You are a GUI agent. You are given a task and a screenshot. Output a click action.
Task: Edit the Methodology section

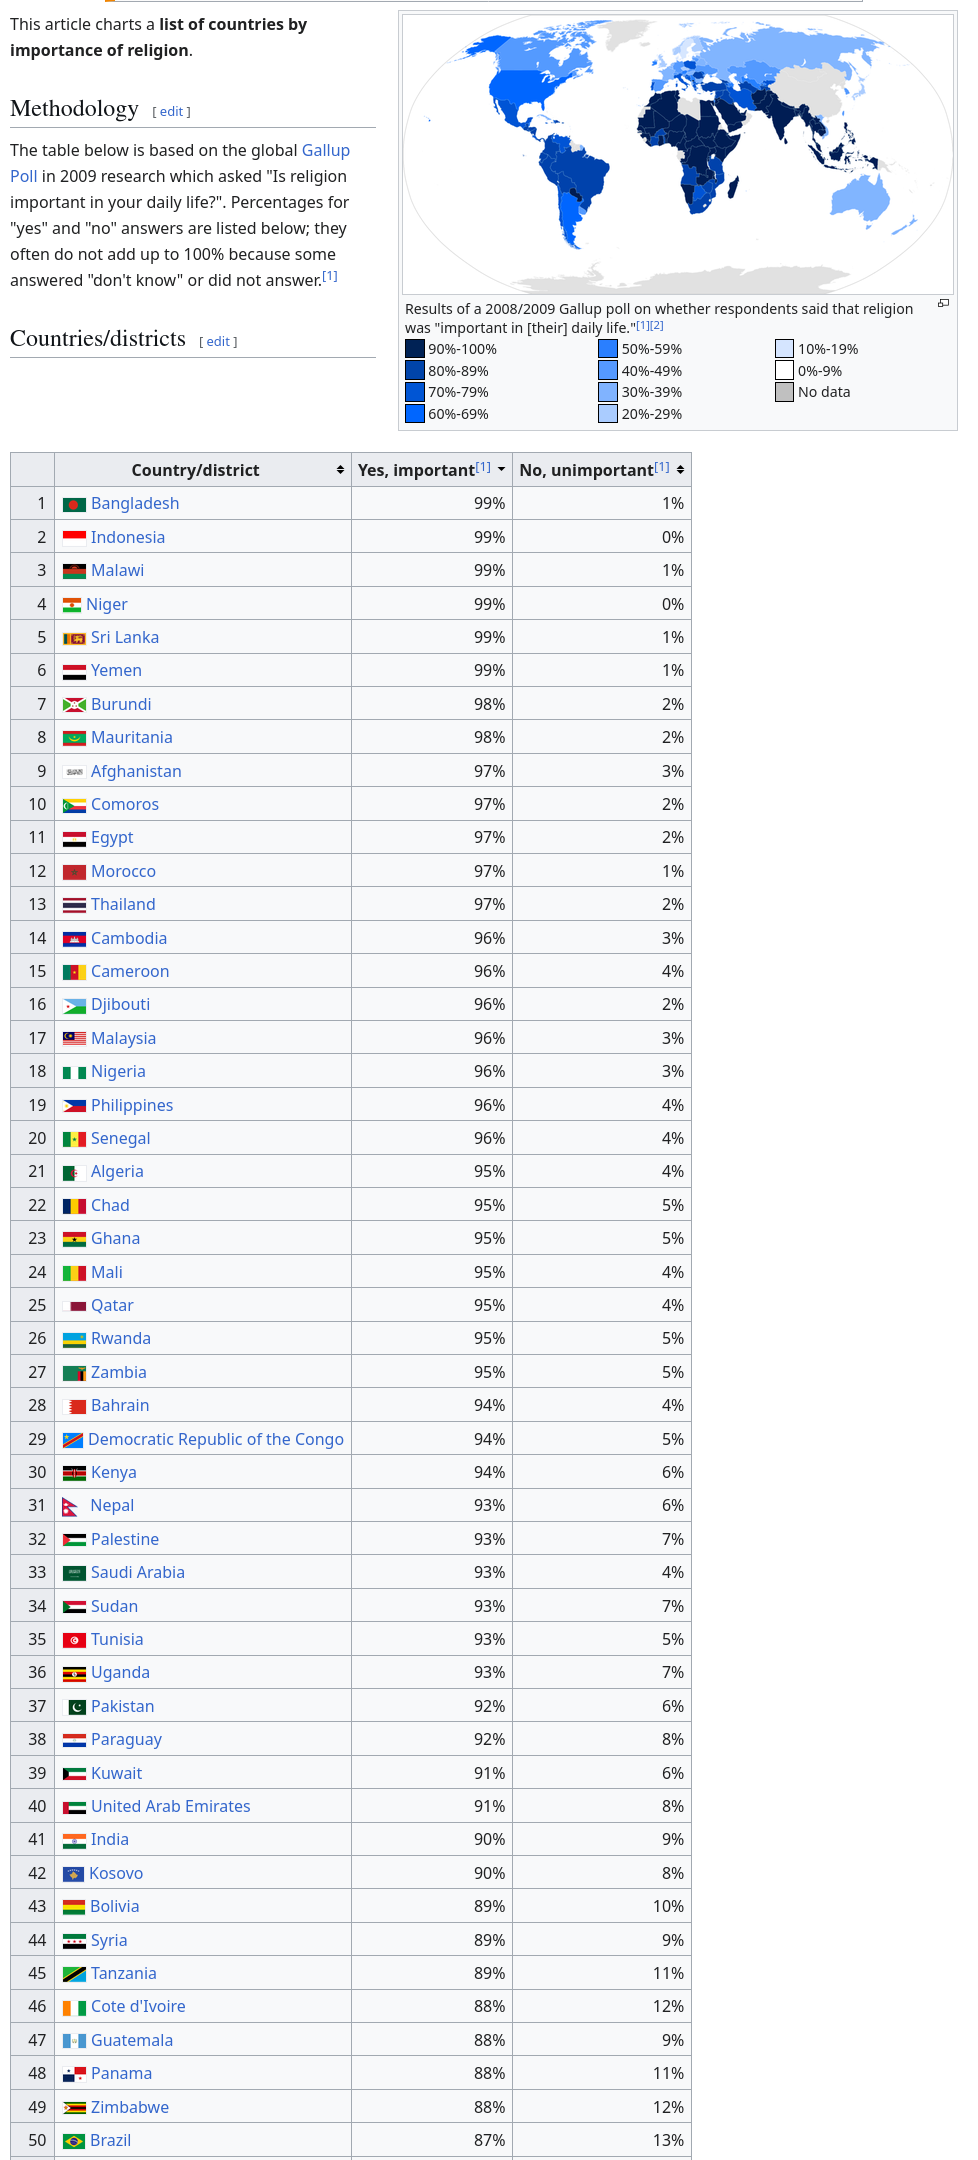(x=172, y=112)
